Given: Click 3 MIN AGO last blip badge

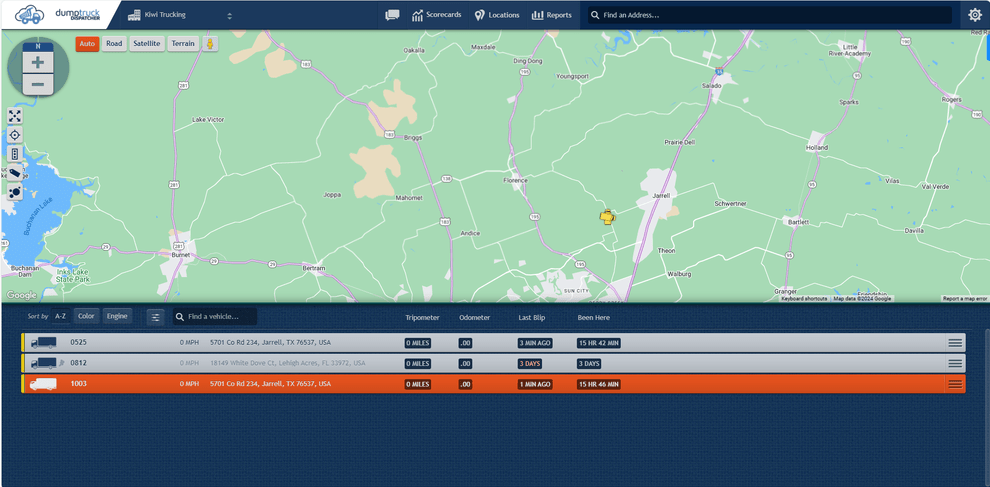Looking at the screenshot, I should (x=535, y=343).
